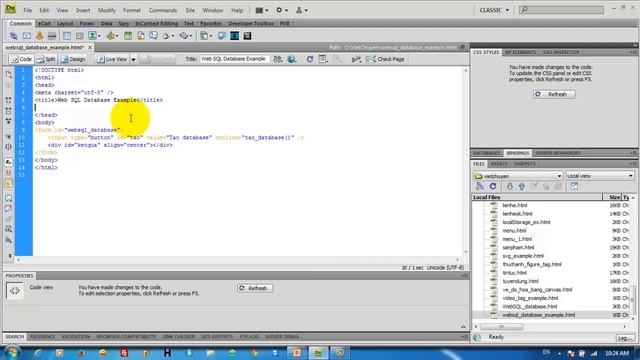This screenshot has height=360, width=640.
Task: Open the Modify menu
Action: point(107,10)
